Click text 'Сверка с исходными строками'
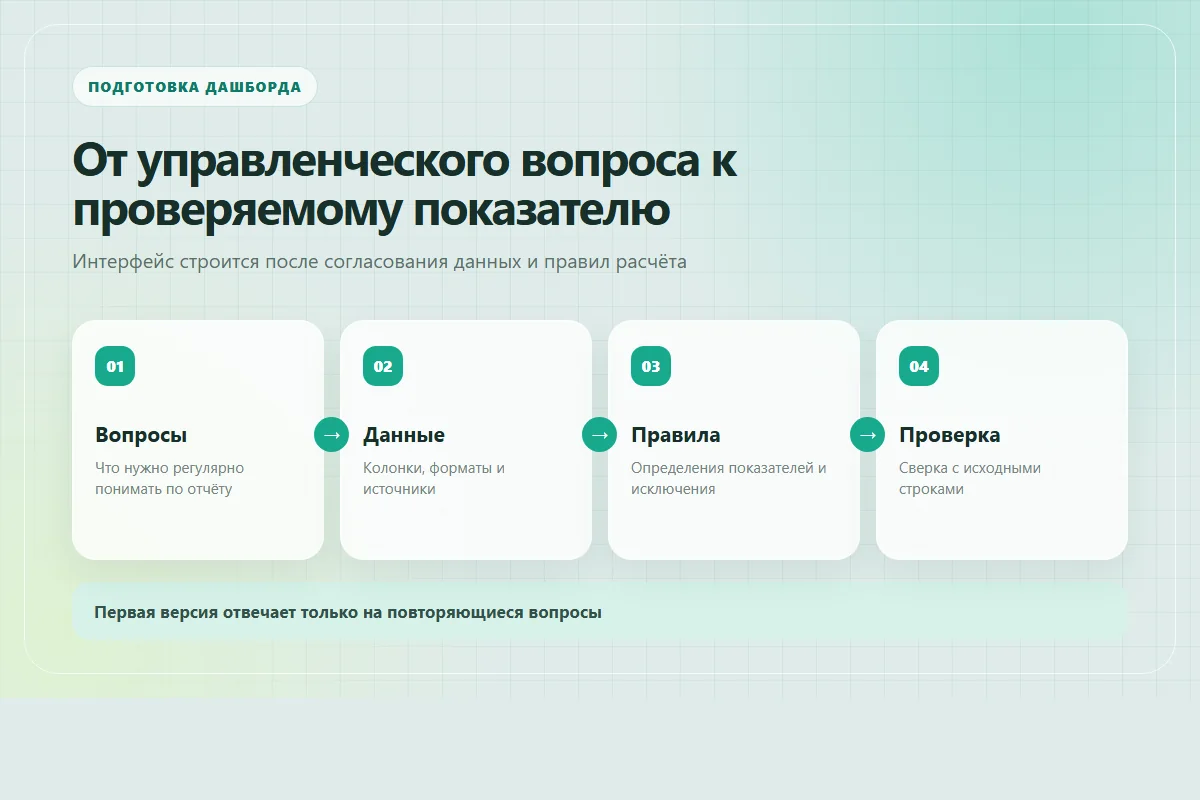1200x800 pixels. pos(970,478)
